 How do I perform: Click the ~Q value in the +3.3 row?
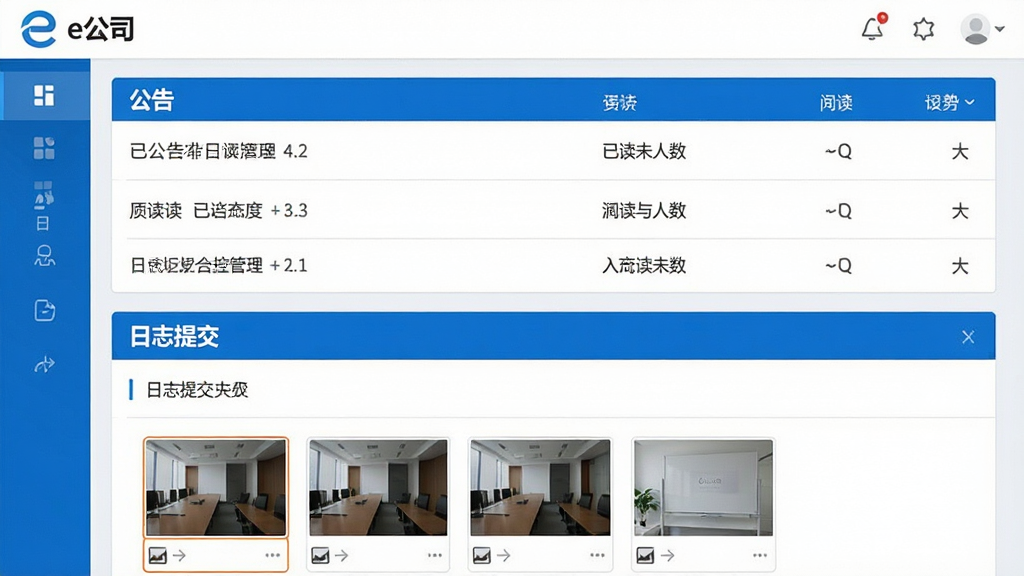tap(838, 211)
